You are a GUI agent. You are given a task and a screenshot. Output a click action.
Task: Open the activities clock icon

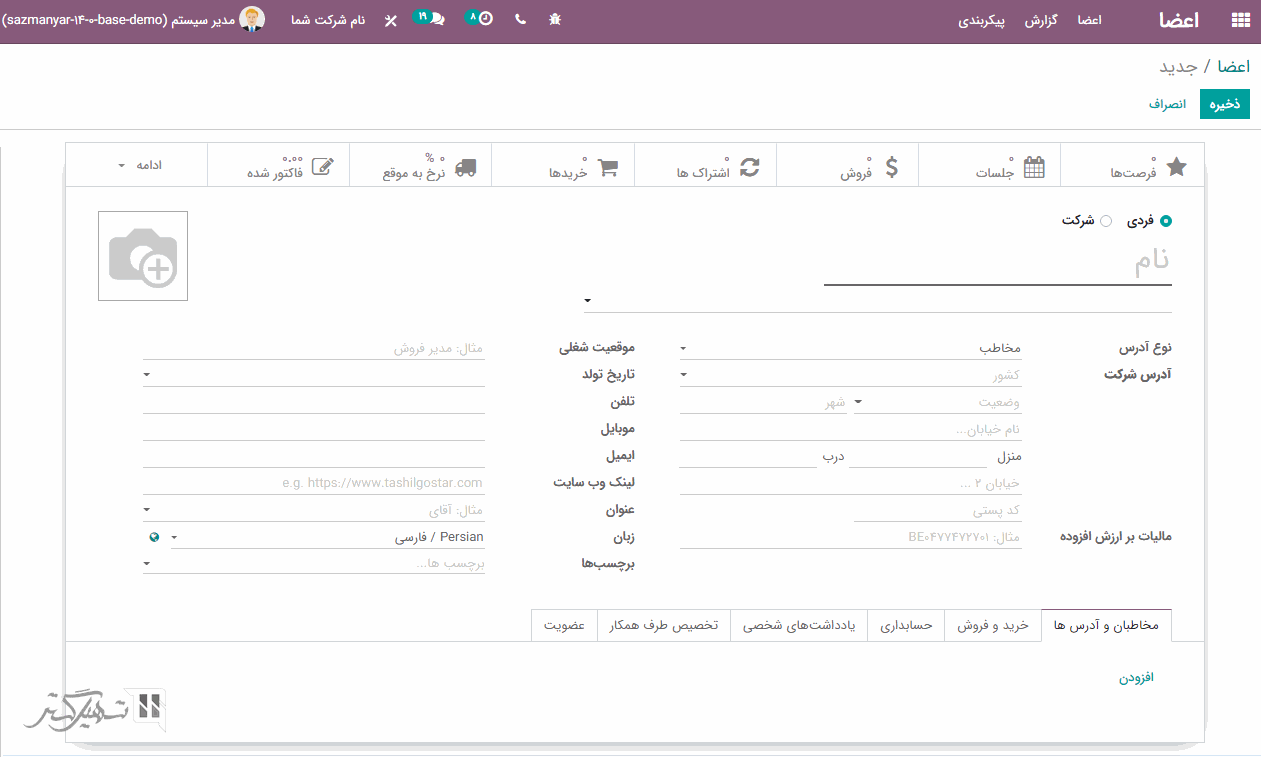click(x=481, y=19)
